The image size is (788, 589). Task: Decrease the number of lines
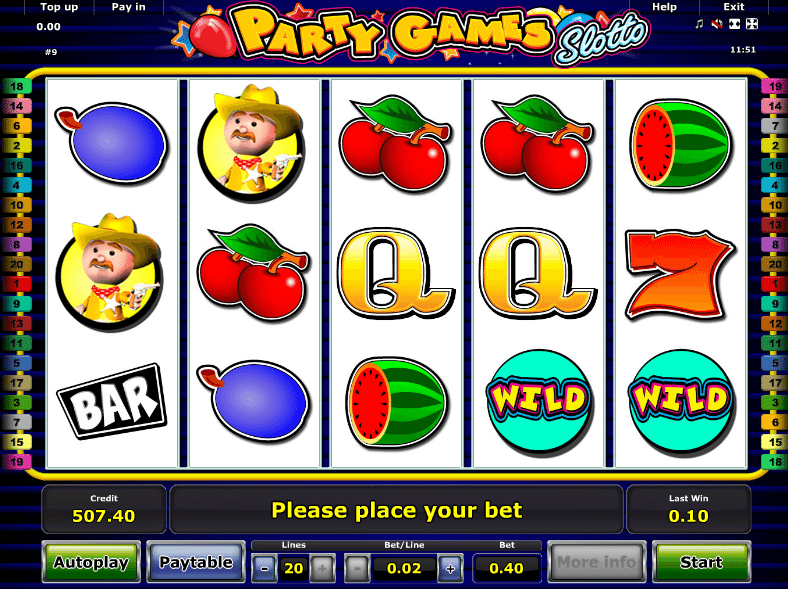click(x=264, y=568)
